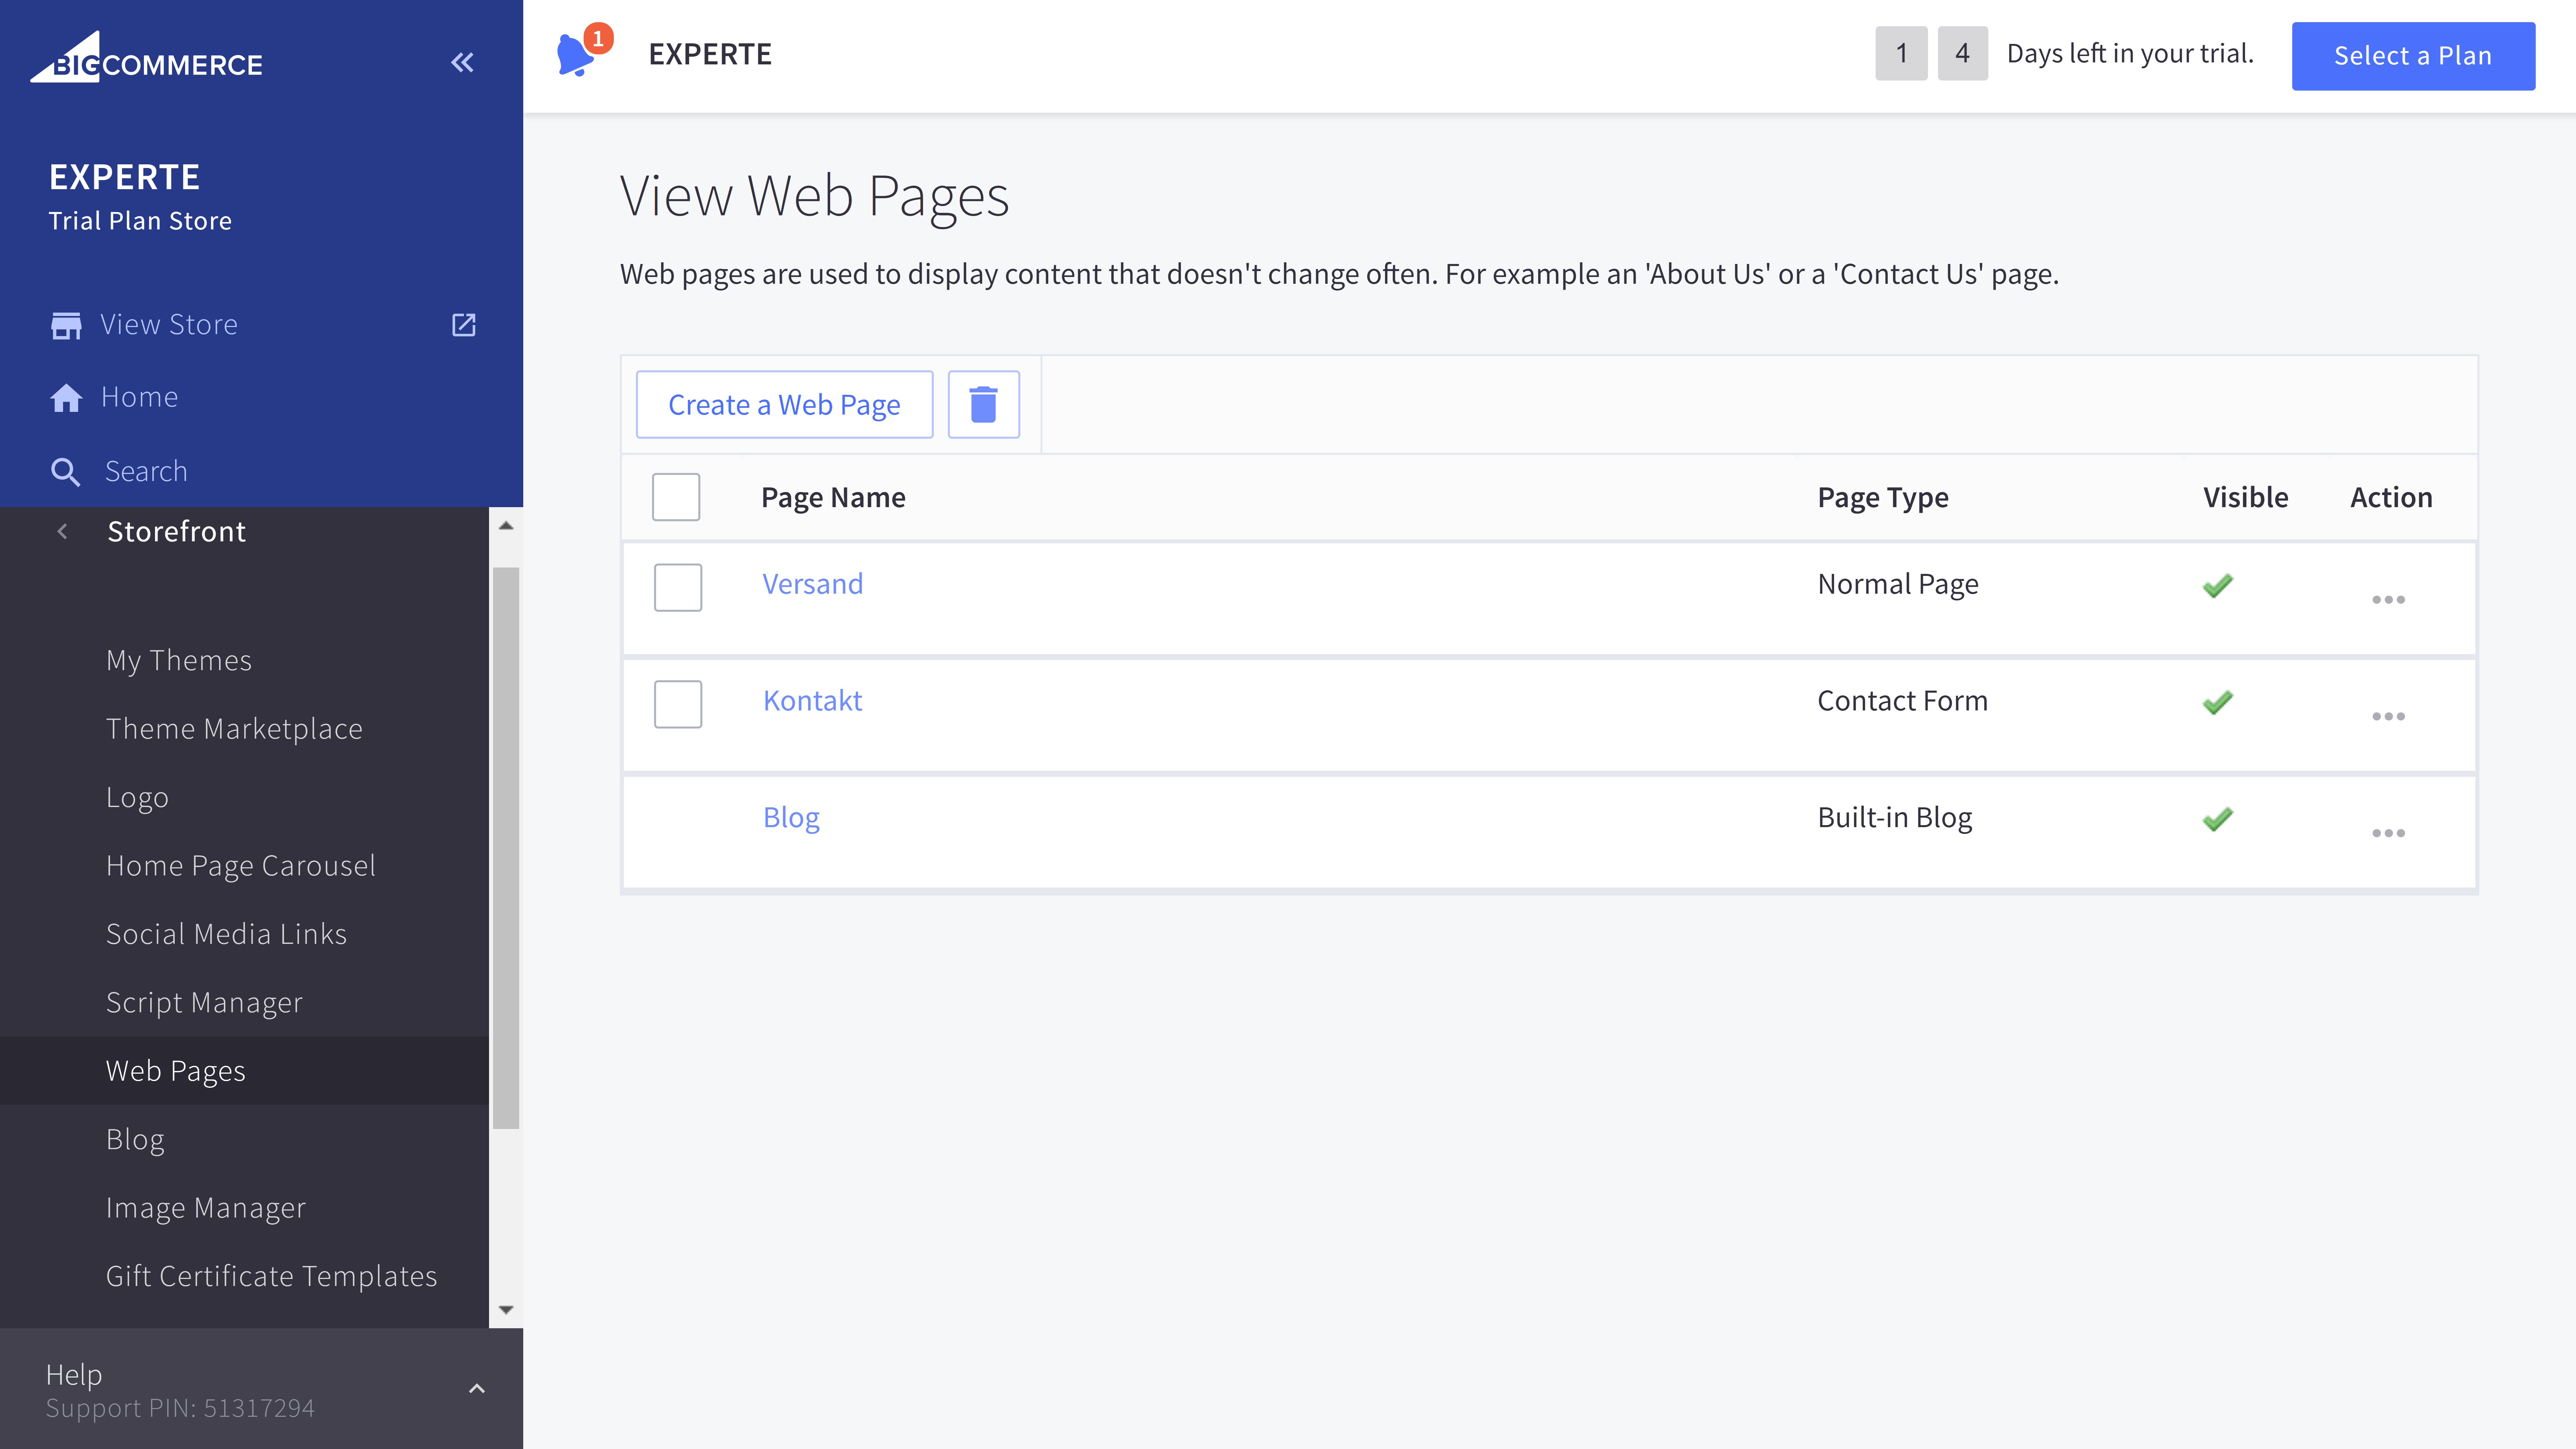Viewport: 2576px width, 1449px height.
Task: Click Support PIN: 51317294 text
Action: tap(180, 1409)
